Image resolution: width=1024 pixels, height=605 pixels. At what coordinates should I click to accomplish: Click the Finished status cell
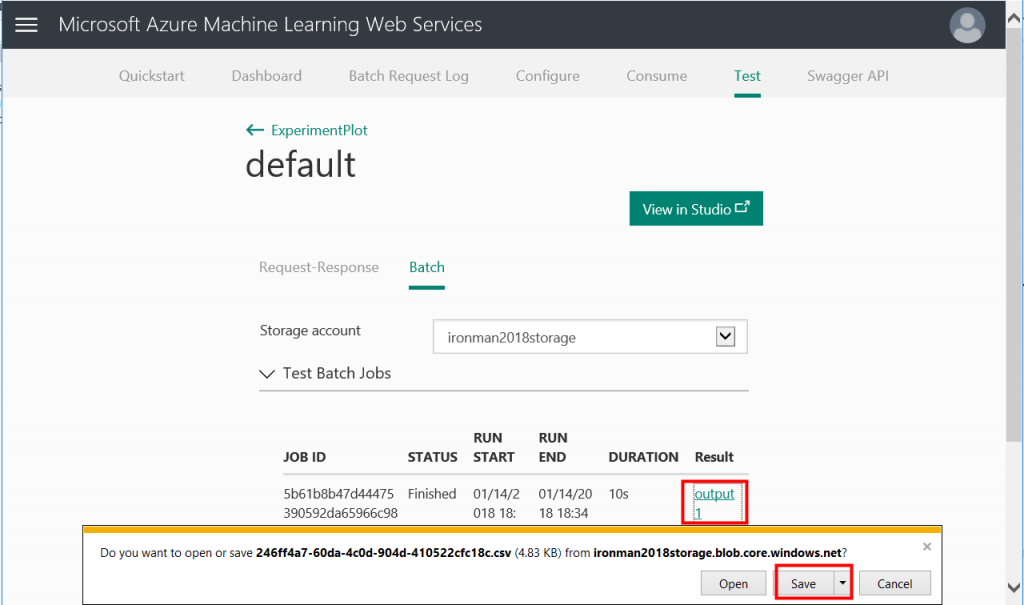coord(432,494)
